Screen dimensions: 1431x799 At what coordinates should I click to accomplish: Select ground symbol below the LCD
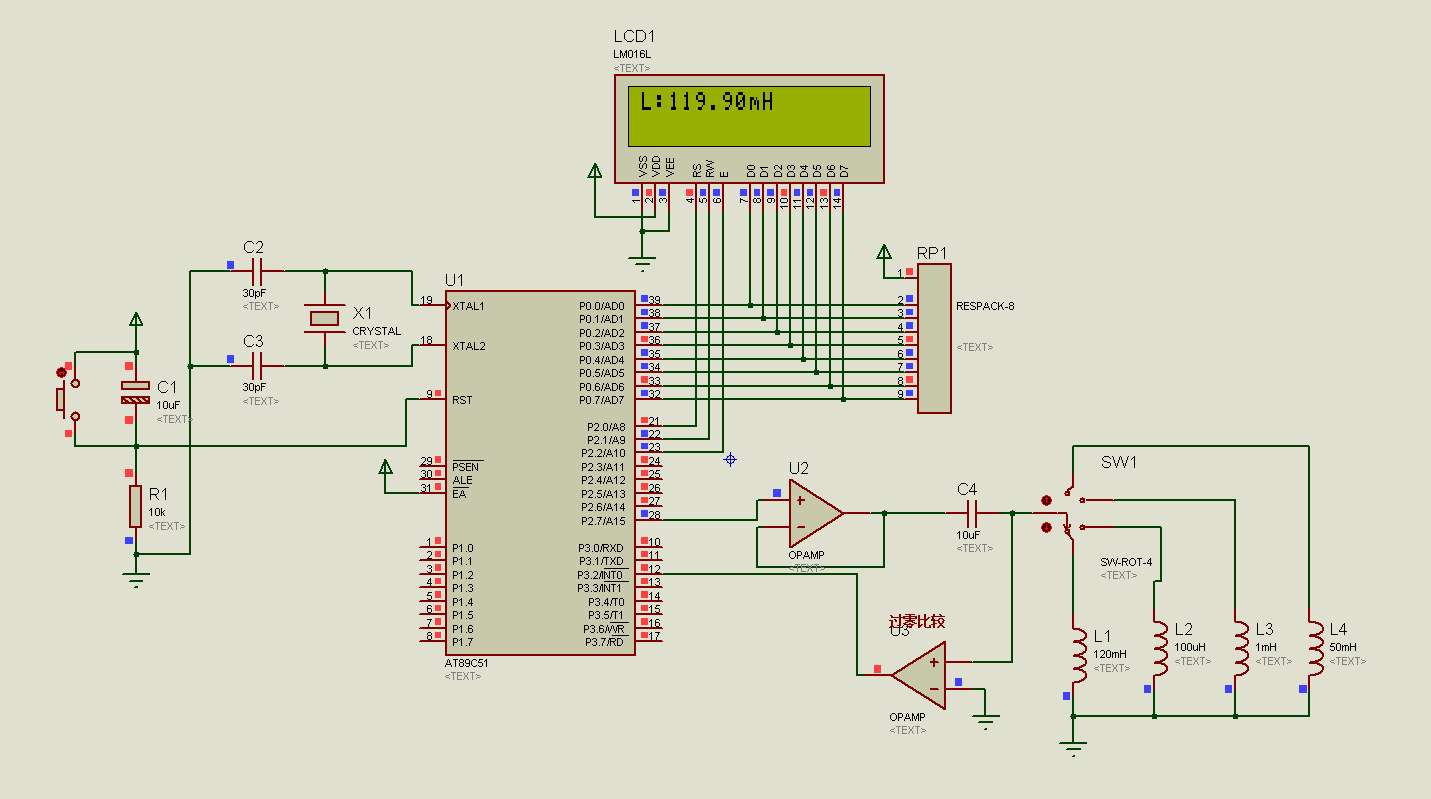coord(642,264)
